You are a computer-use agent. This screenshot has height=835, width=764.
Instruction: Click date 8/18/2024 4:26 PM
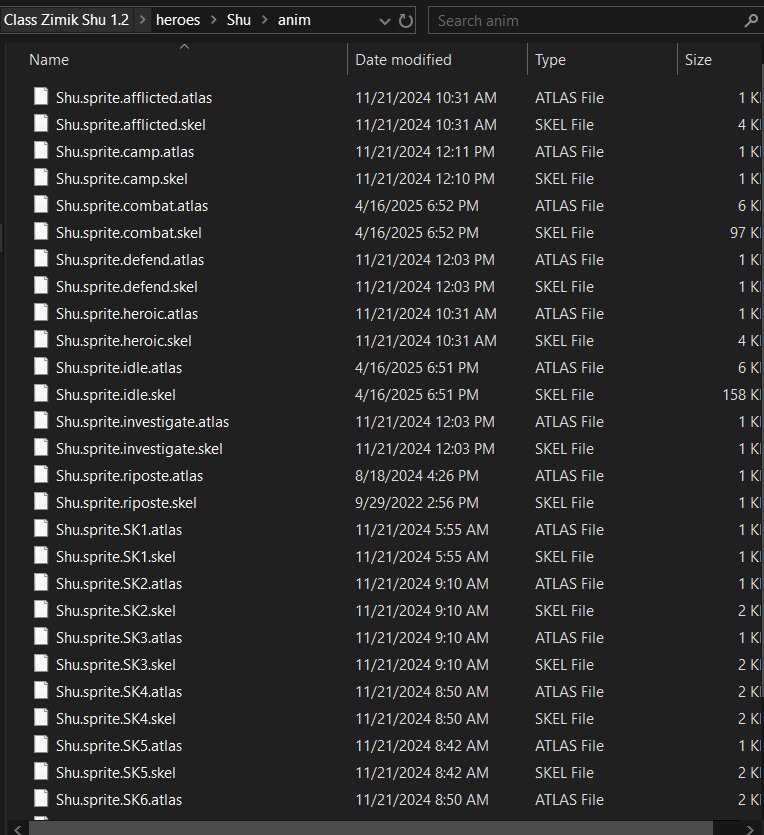(417, 476)
